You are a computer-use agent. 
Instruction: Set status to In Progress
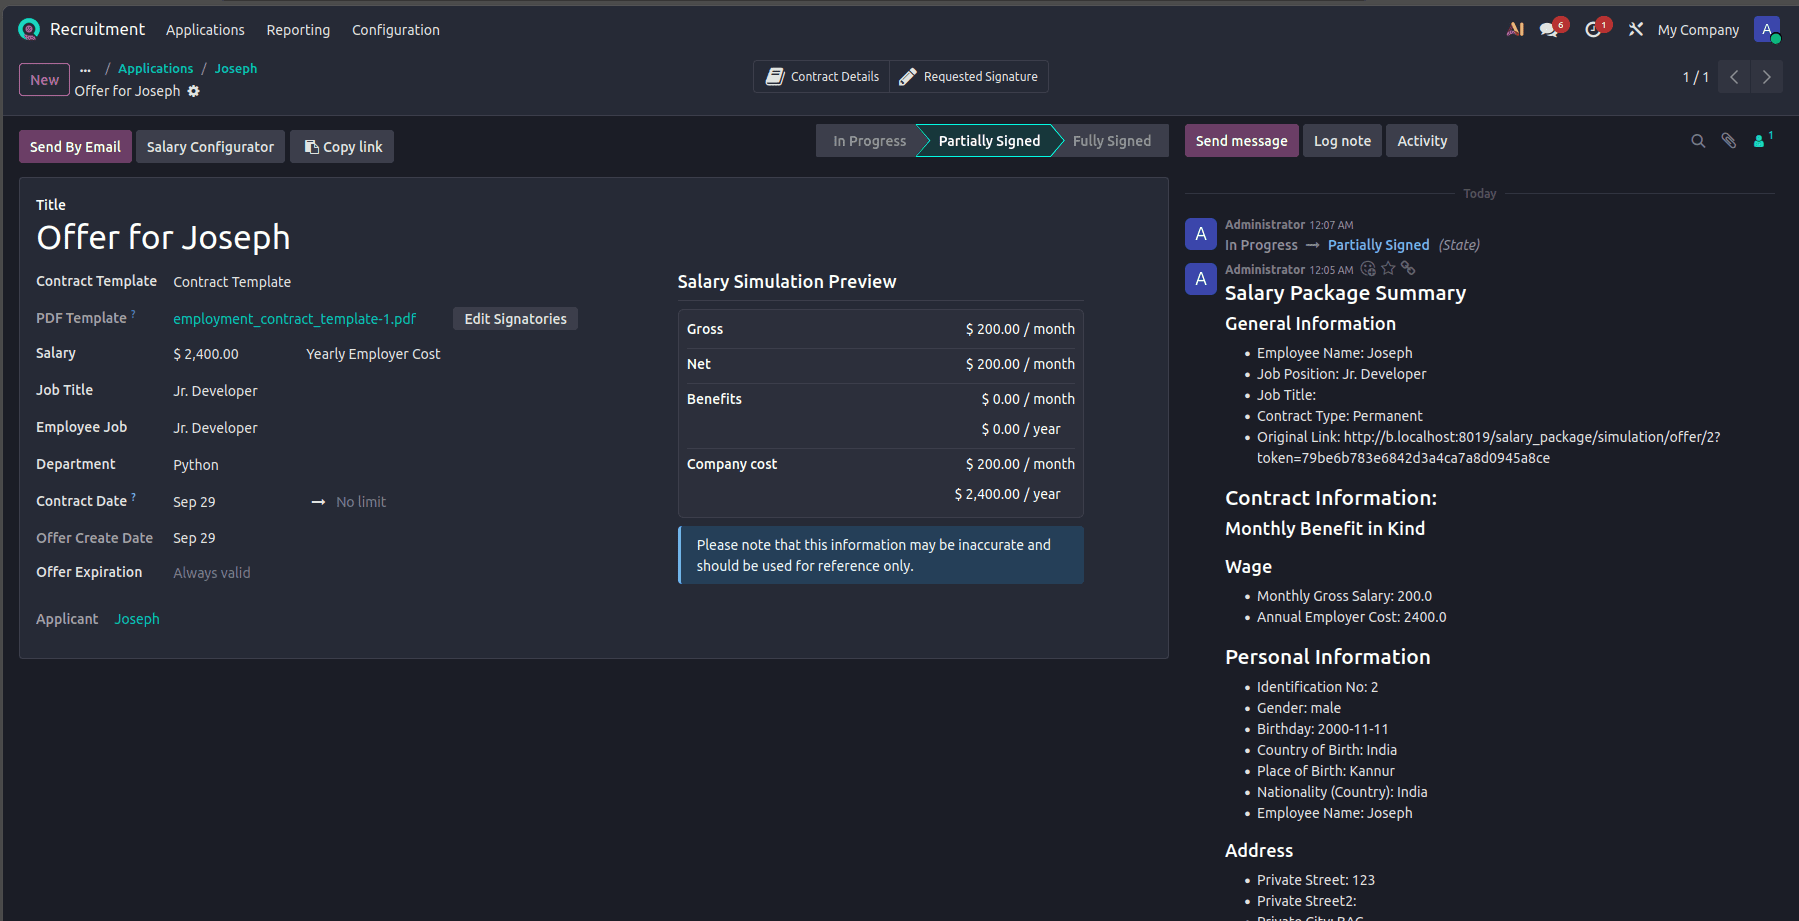coord(869,141)
